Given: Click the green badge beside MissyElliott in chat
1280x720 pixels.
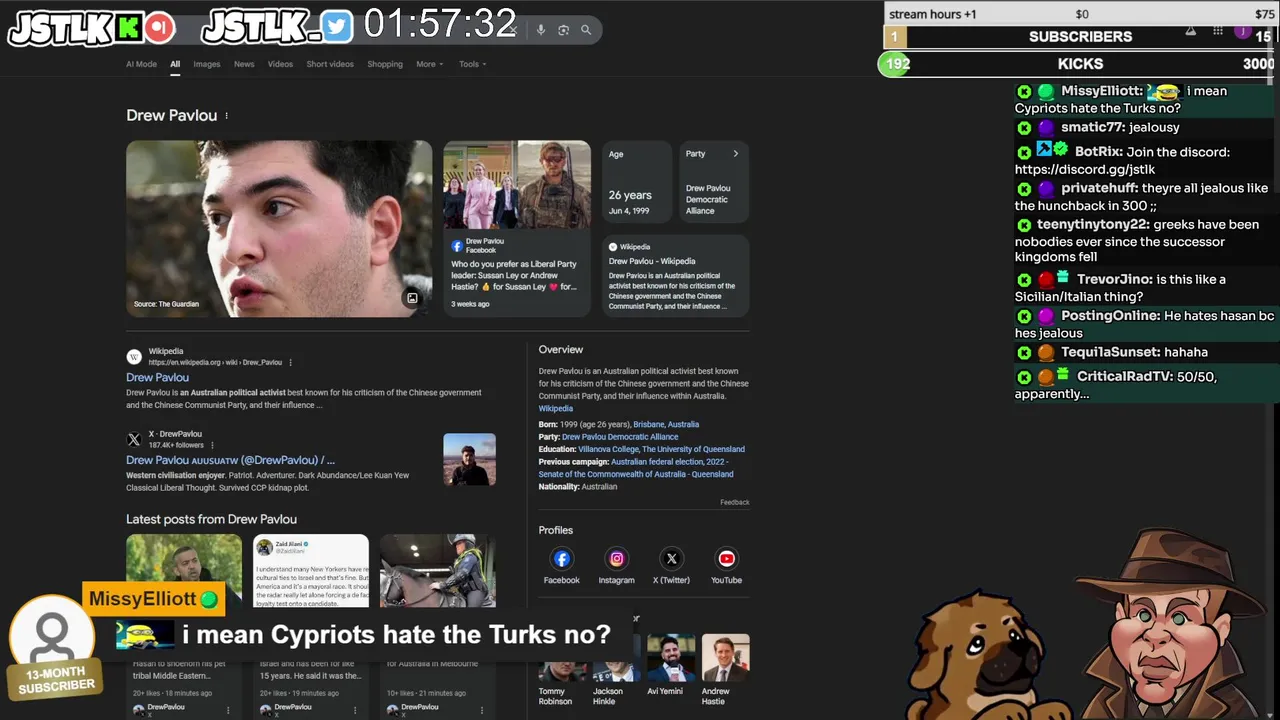Looking at the screenshot, I should pos(1045,91).
